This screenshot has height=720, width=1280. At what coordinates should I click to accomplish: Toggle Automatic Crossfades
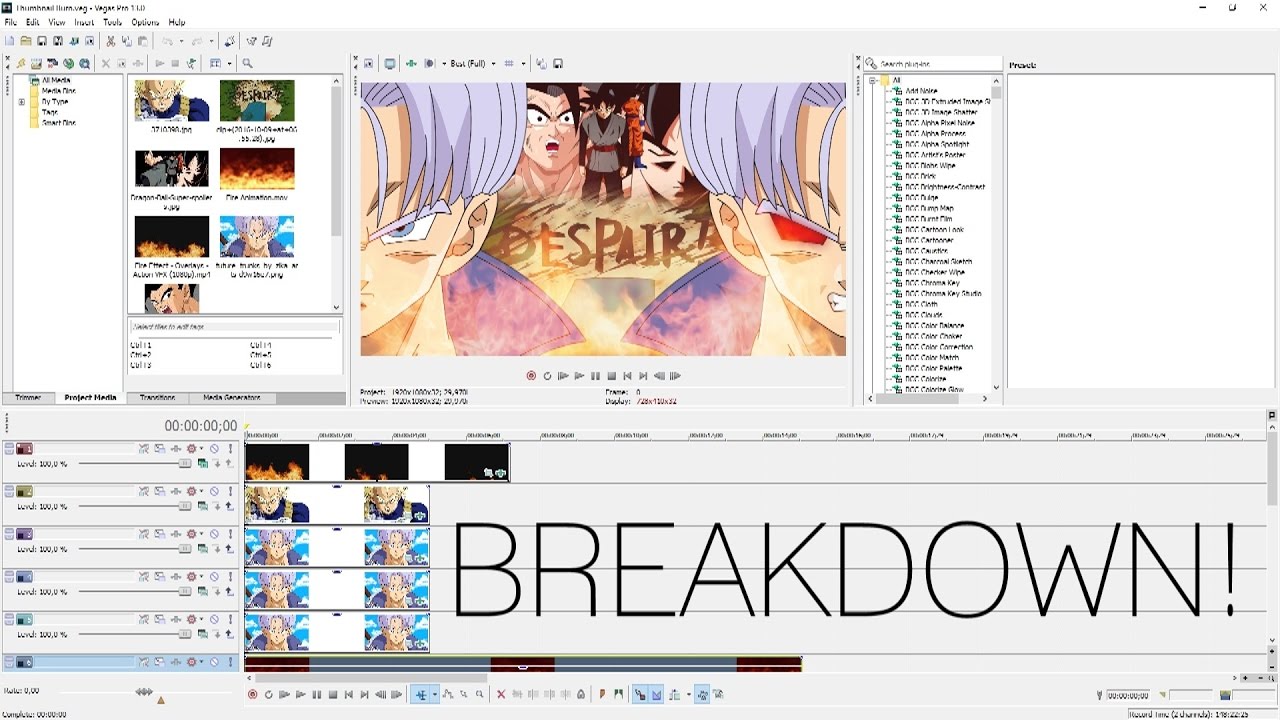pos(656,694)
